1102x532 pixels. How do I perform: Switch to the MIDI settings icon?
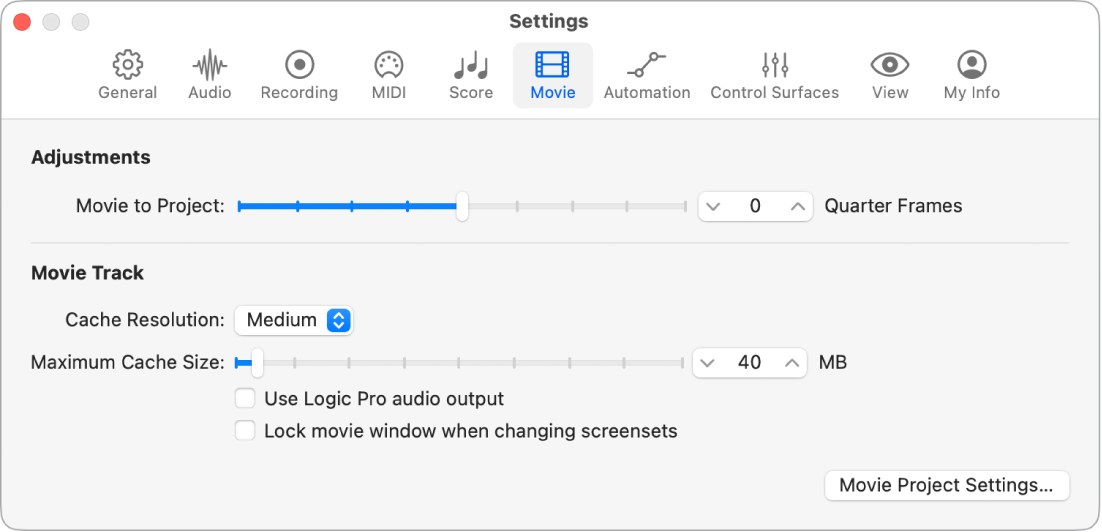388,66
